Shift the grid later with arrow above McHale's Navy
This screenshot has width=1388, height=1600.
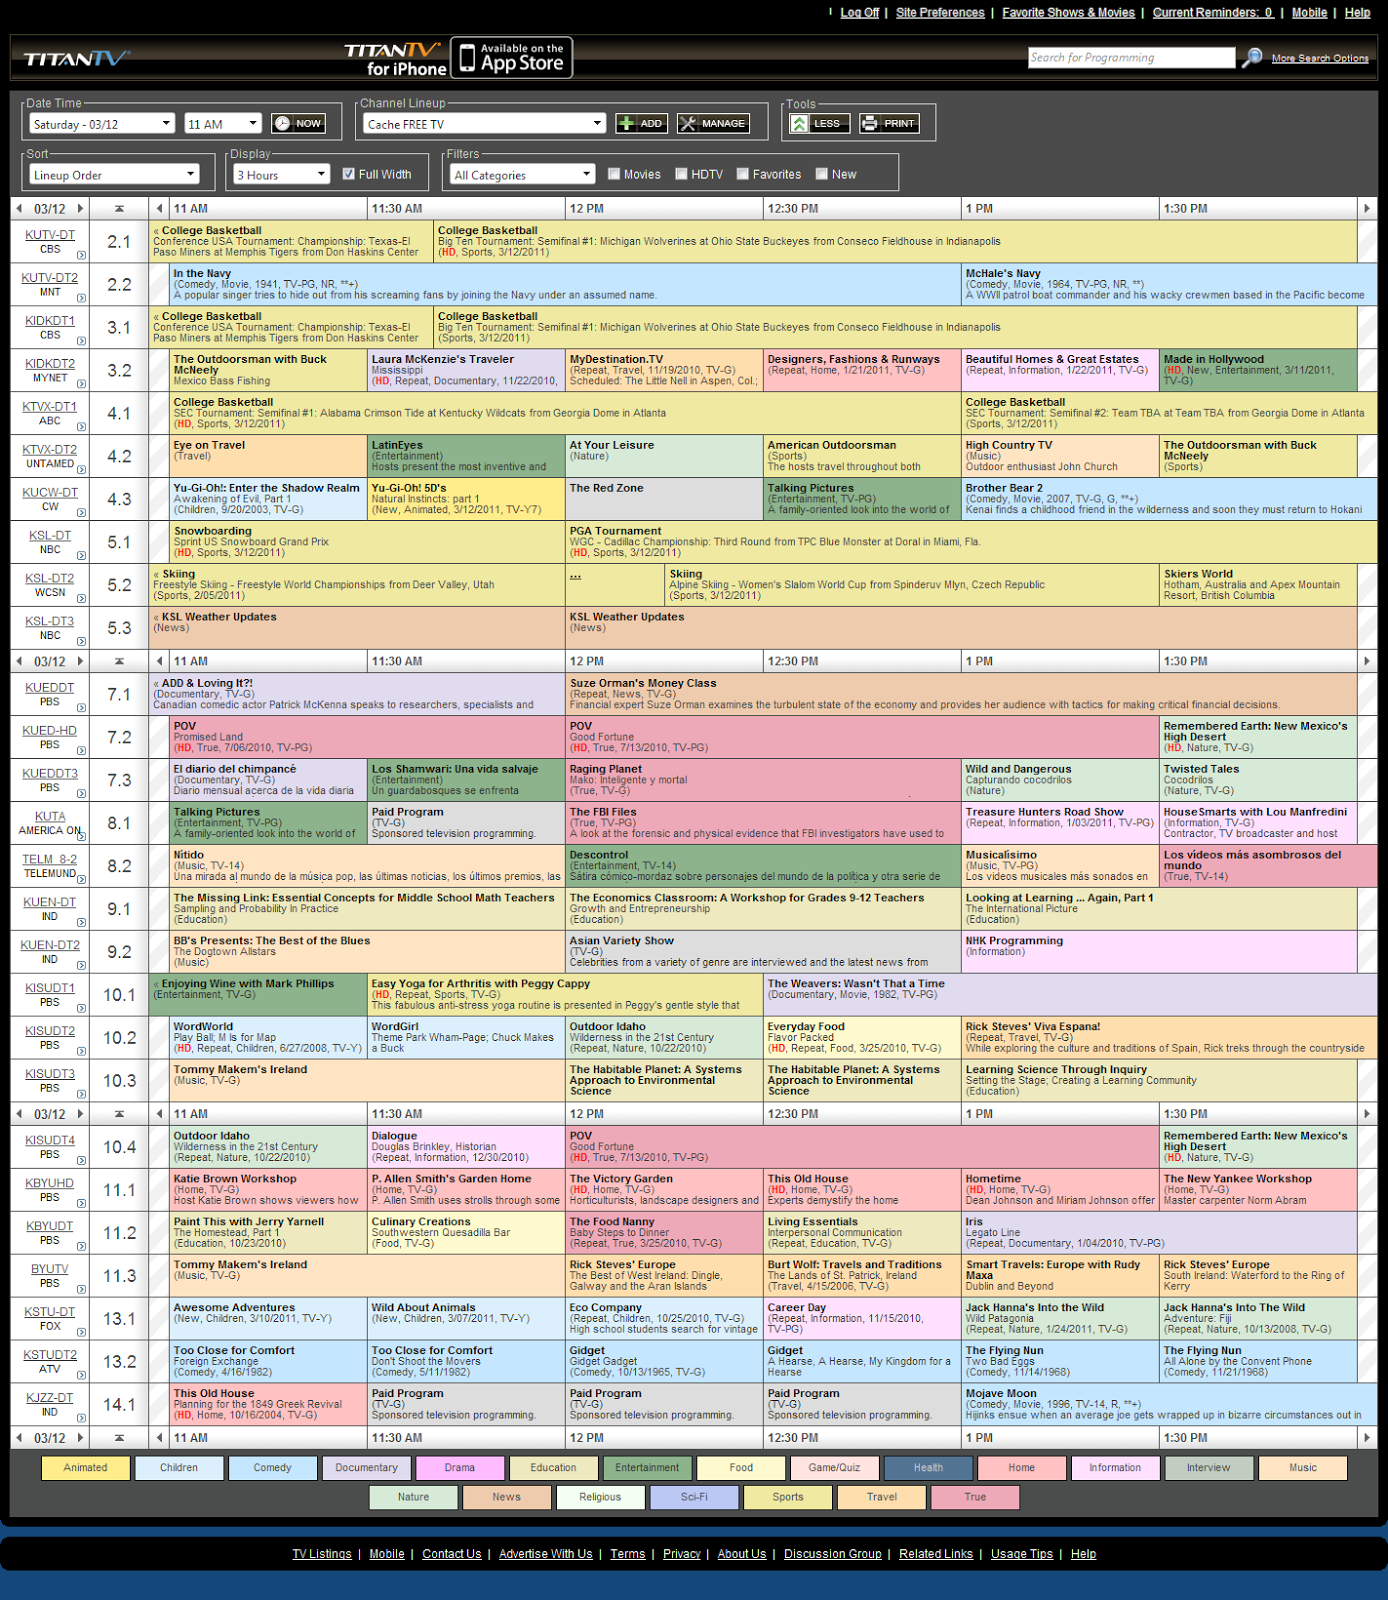coord(1367,208)
